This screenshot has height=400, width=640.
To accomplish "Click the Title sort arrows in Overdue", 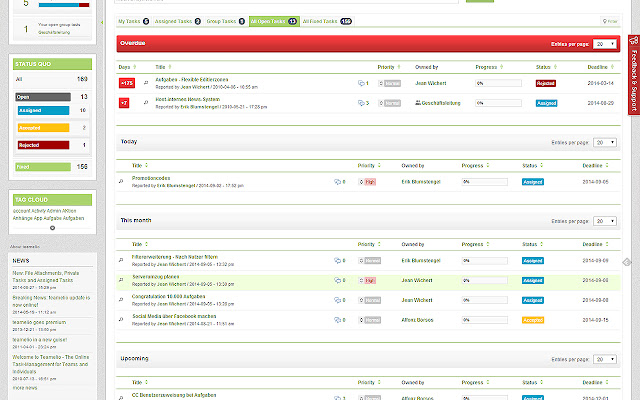I will pyautogui.click(x=167, y=67).
